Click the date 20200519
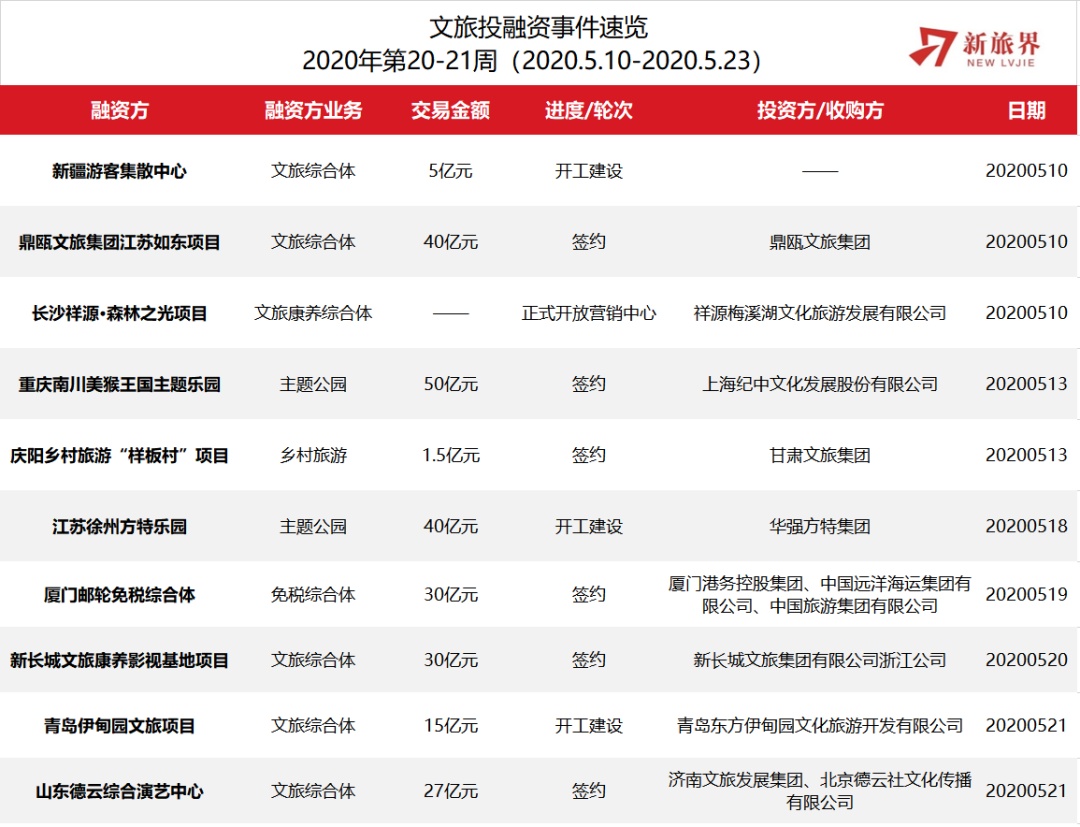The image size is (1080, 827). (1026, 594)
